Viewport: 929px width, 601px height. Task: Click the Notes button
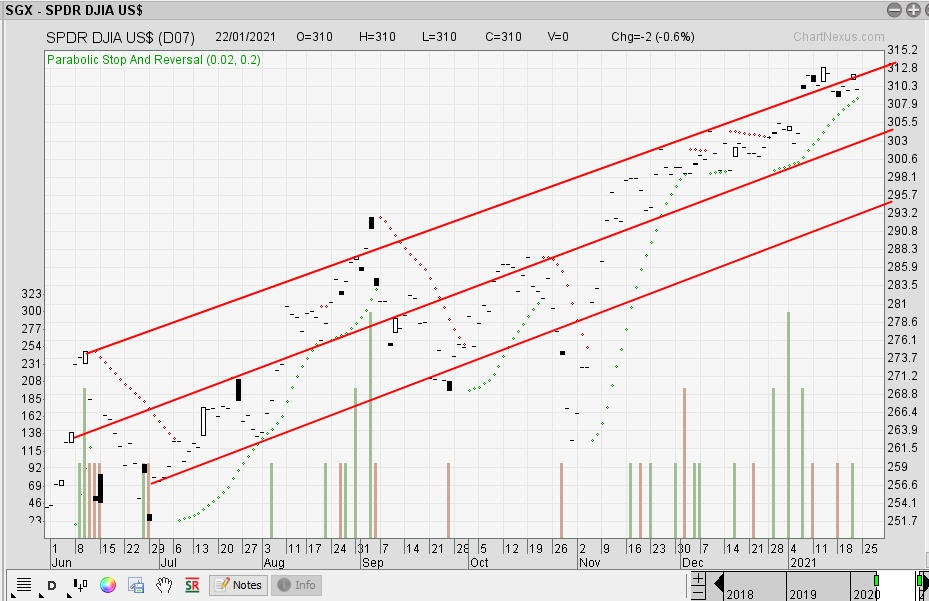click(x=237, y=585)
